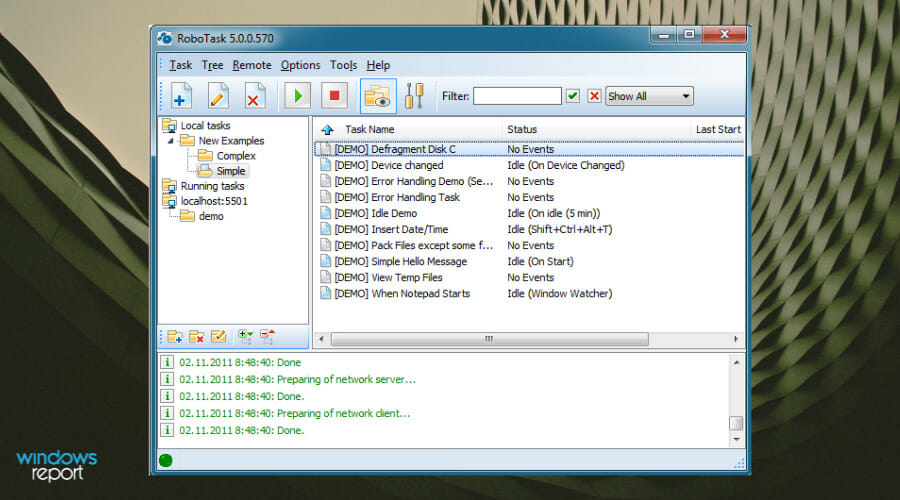Open the Tools menu
Image resolution: width=900 pixels, height=500 pixels.
point(343,65)
